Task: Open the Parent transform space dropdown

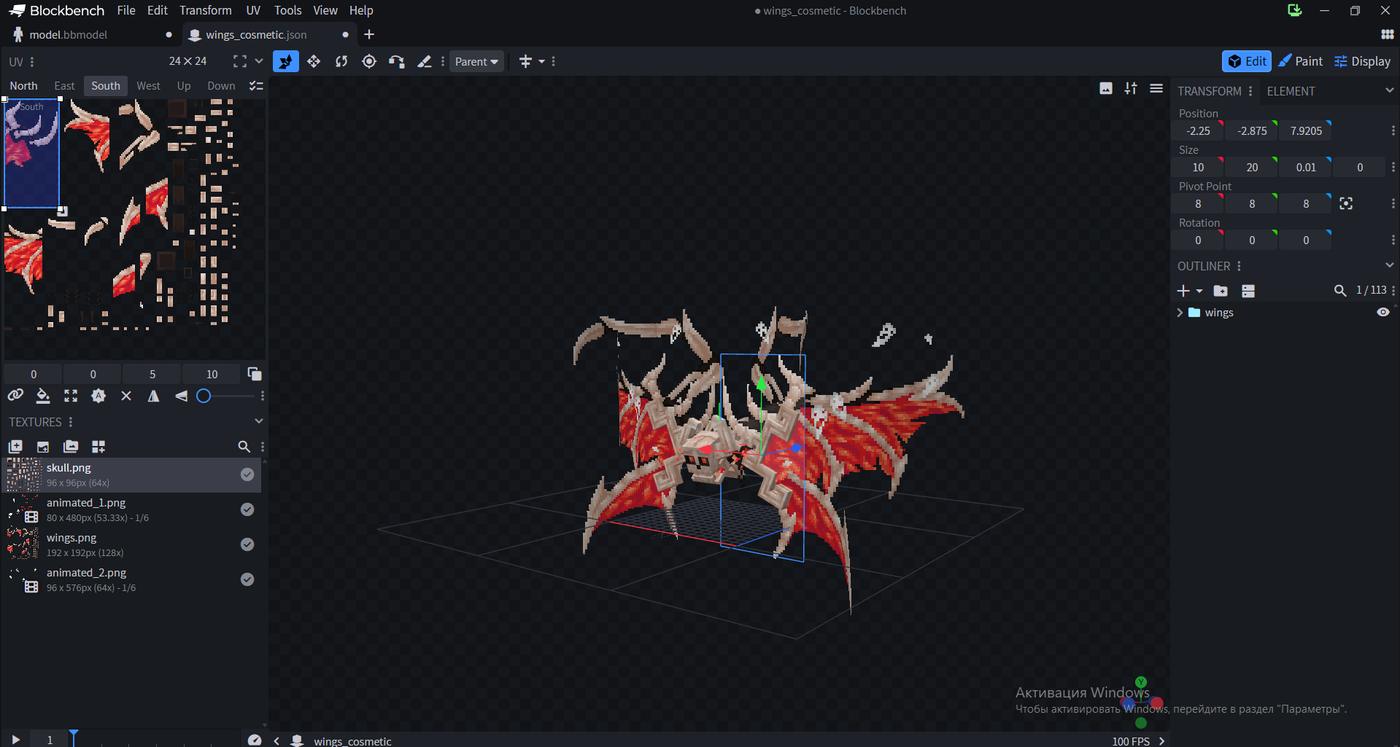Action: [476, 61]
